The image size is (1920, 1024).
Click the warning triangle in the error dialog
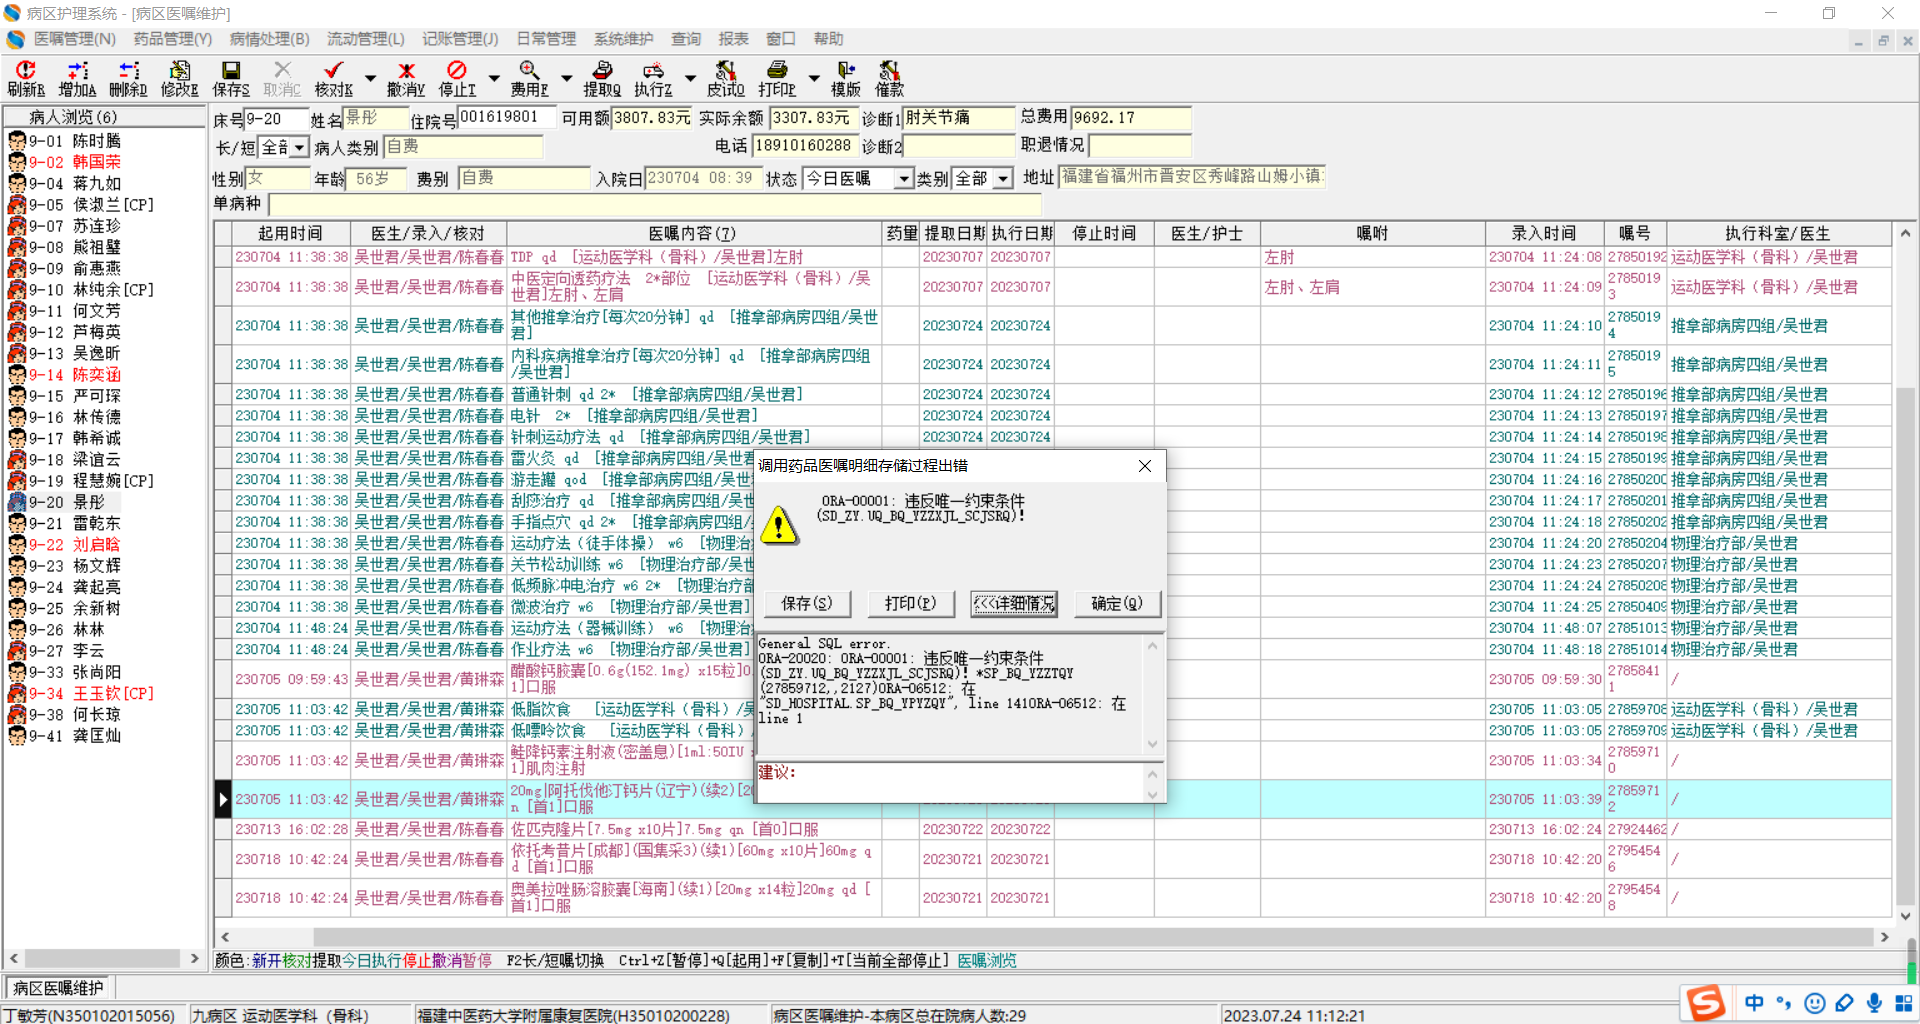coord(779,525)
